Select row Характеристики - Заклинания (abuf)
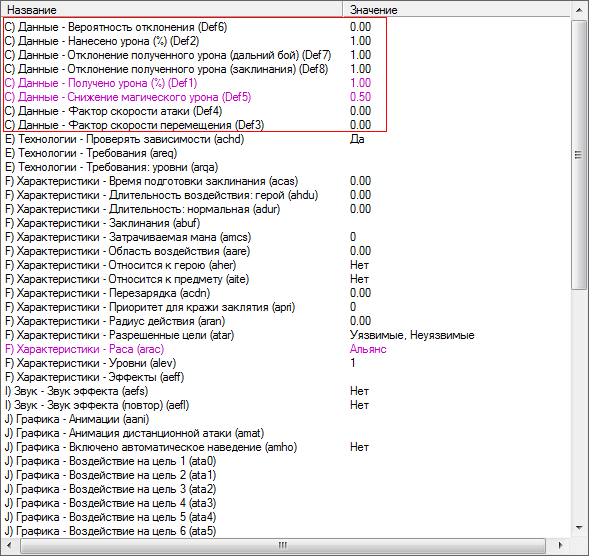589x556 pixels. 285,223
